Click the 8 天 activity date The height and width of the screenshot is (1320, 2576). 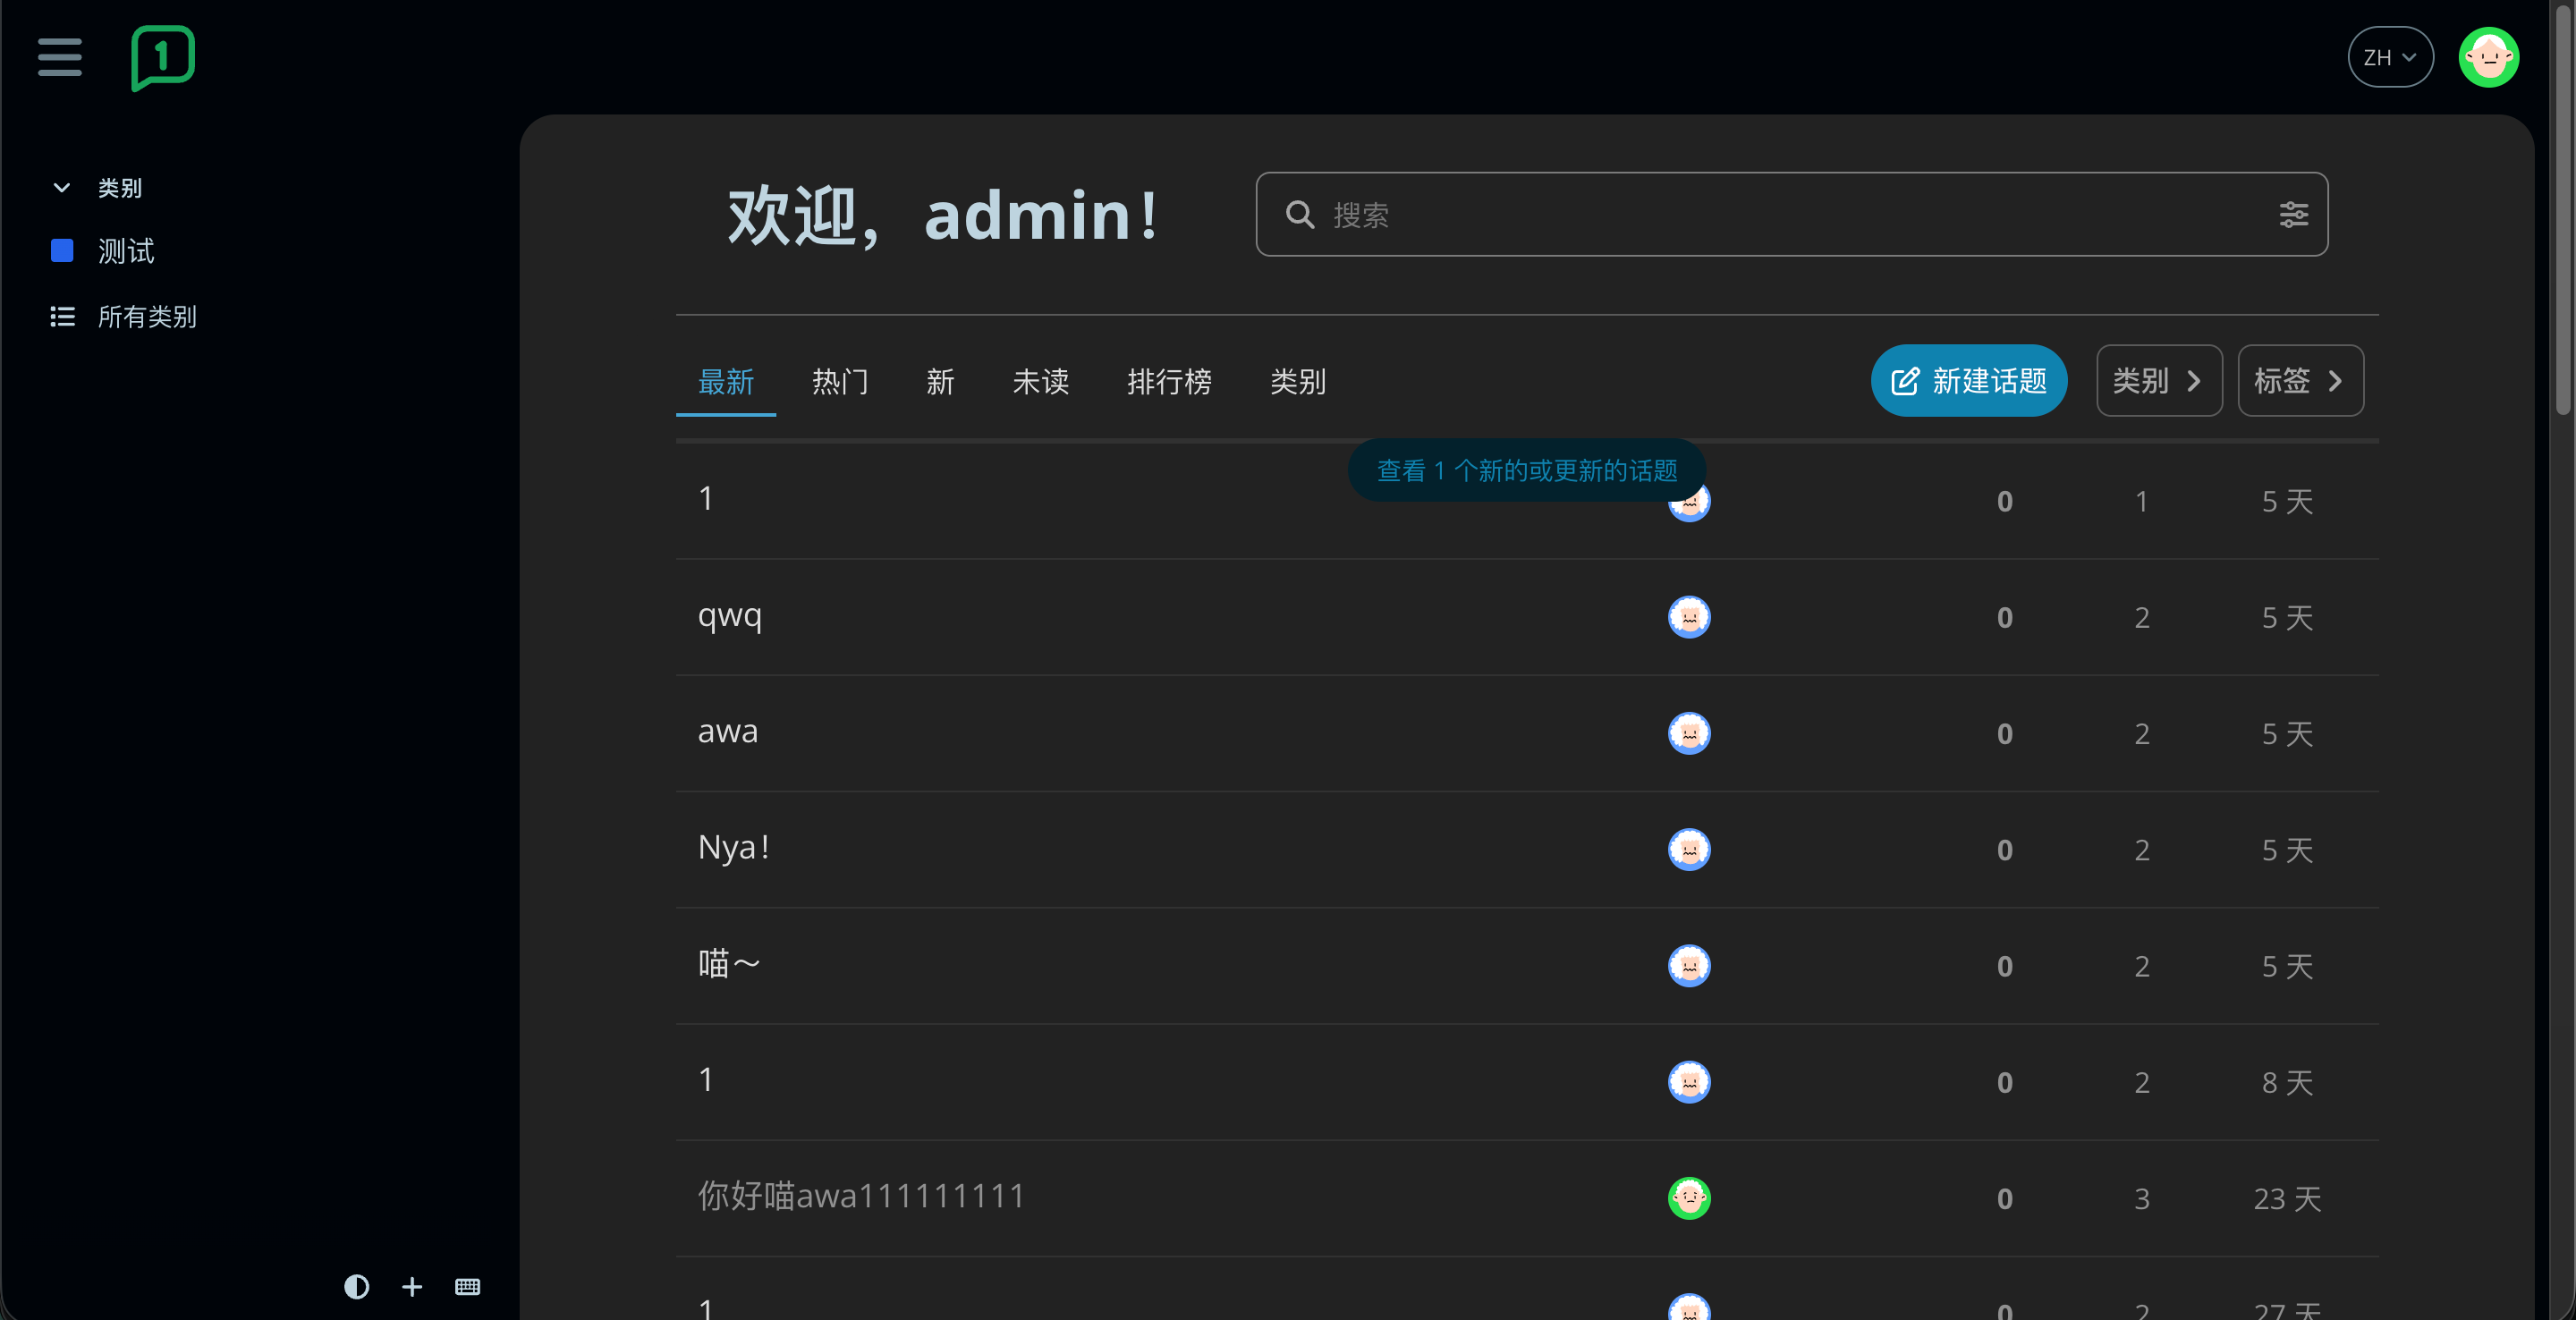[x=2287, y=1082]
